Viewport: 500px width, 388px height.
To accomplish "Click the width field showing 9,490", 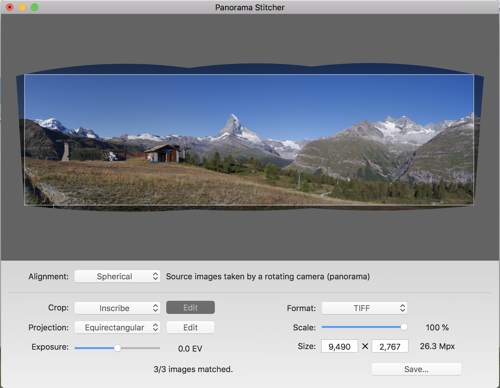I will coord(339,346).
